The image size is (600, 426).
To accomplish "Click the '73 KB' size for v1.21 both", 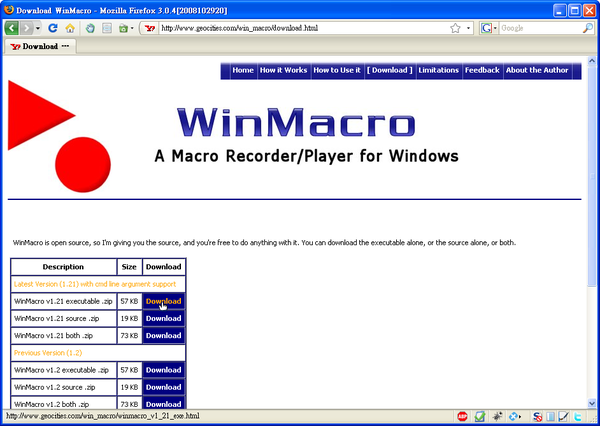I will [x=129, y=336].
